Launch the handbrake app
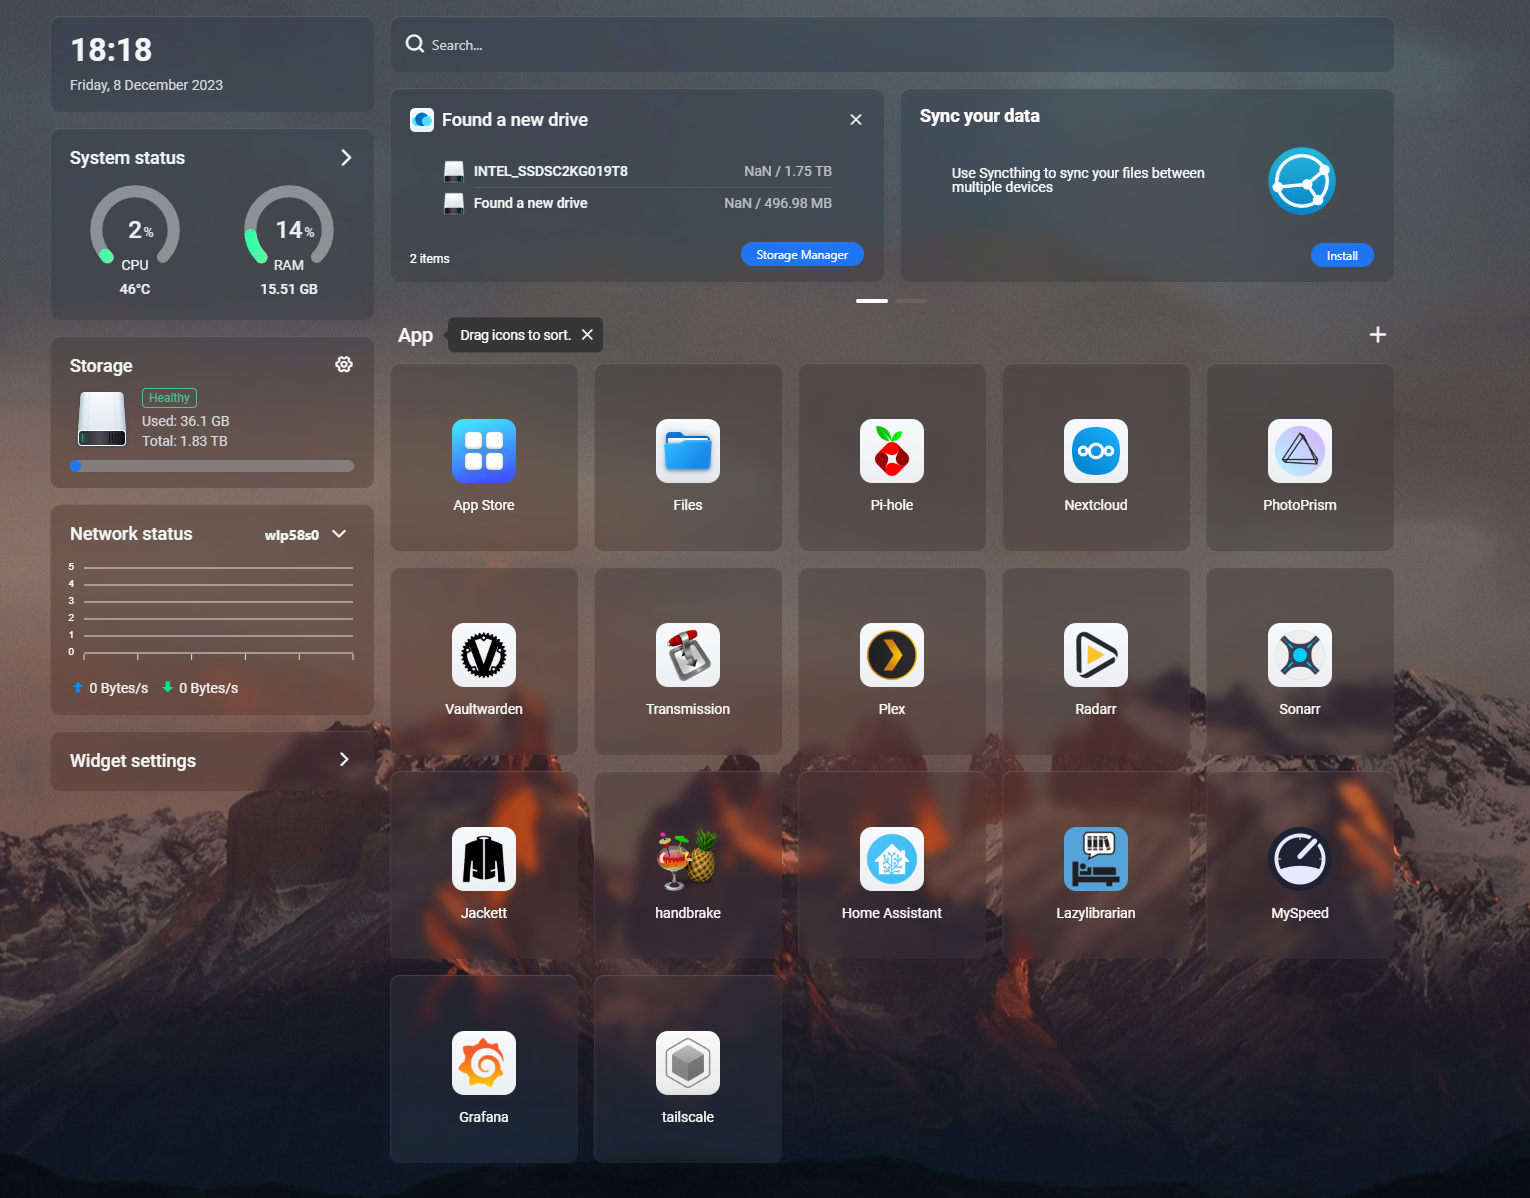Screen dimensions: 1530x1198 (x=688, y=859)
